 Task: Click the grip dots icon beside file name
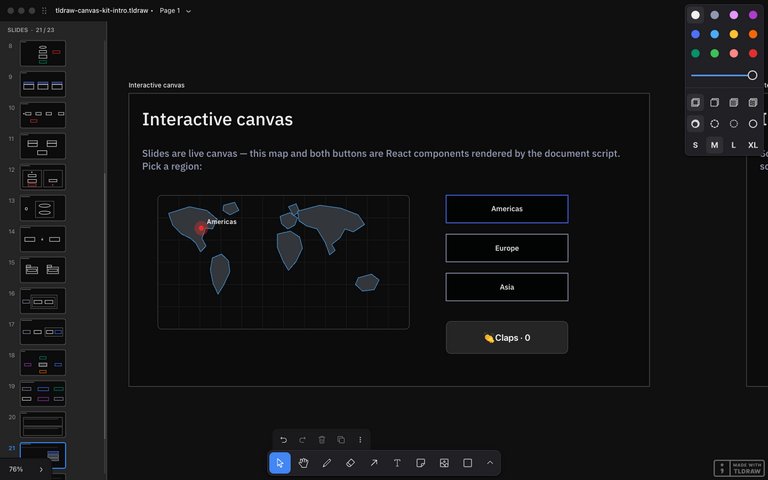click(x=44, y=10)
